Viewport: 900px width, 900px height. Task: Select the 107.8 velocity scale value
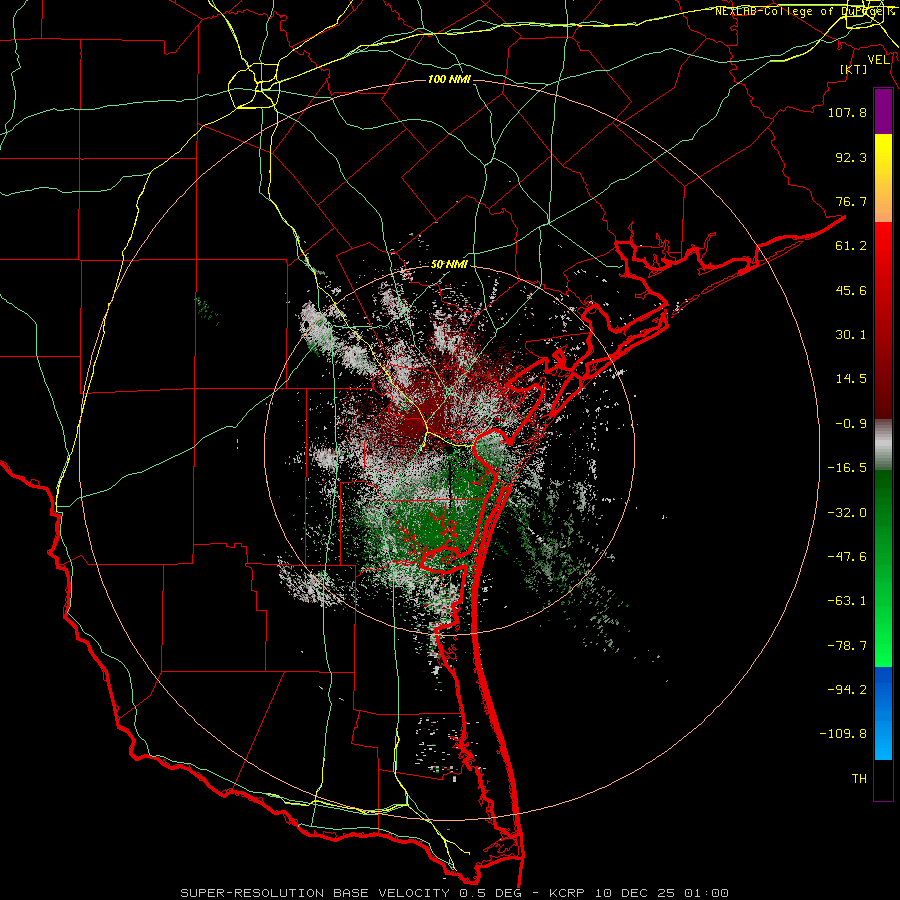click(x=847, y=112)
